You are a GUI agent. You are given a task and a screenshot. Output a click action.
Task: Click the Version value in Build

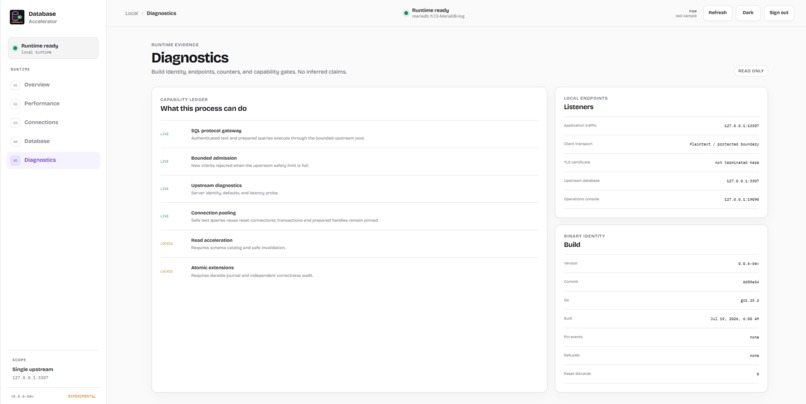(748, 264)
